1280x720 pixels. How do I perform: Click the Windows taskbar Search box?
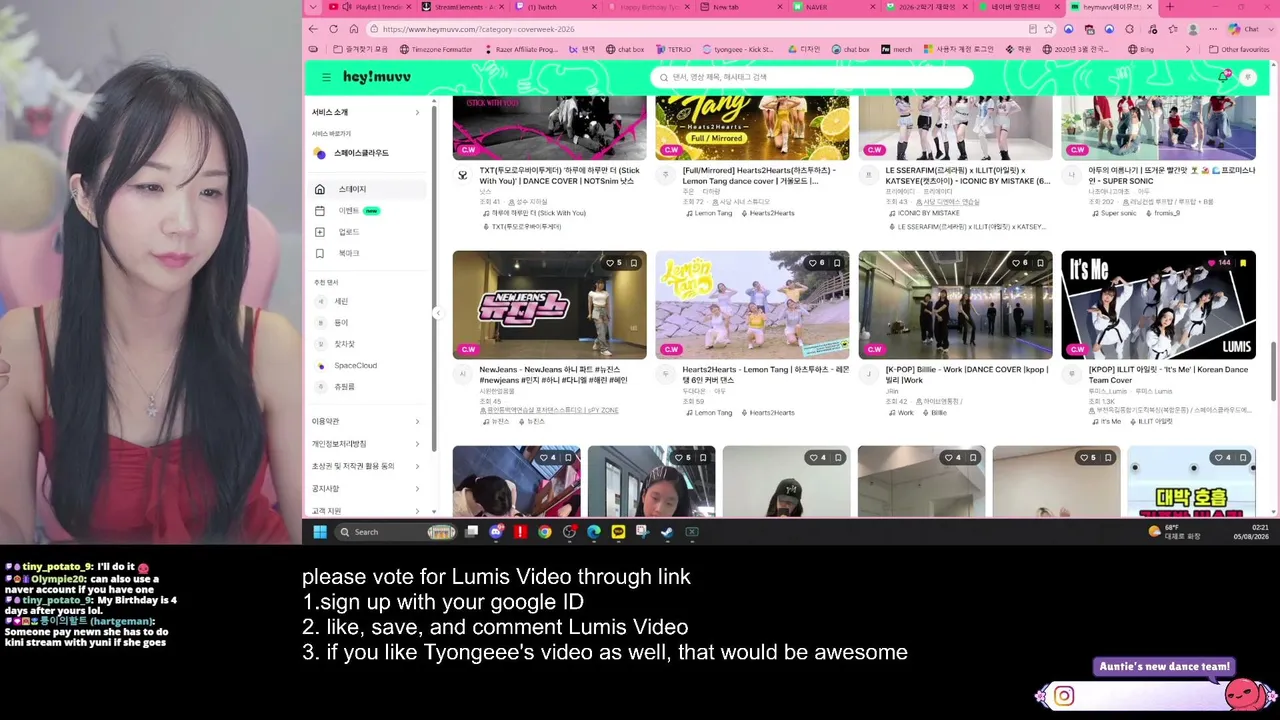tap(395, 532)
